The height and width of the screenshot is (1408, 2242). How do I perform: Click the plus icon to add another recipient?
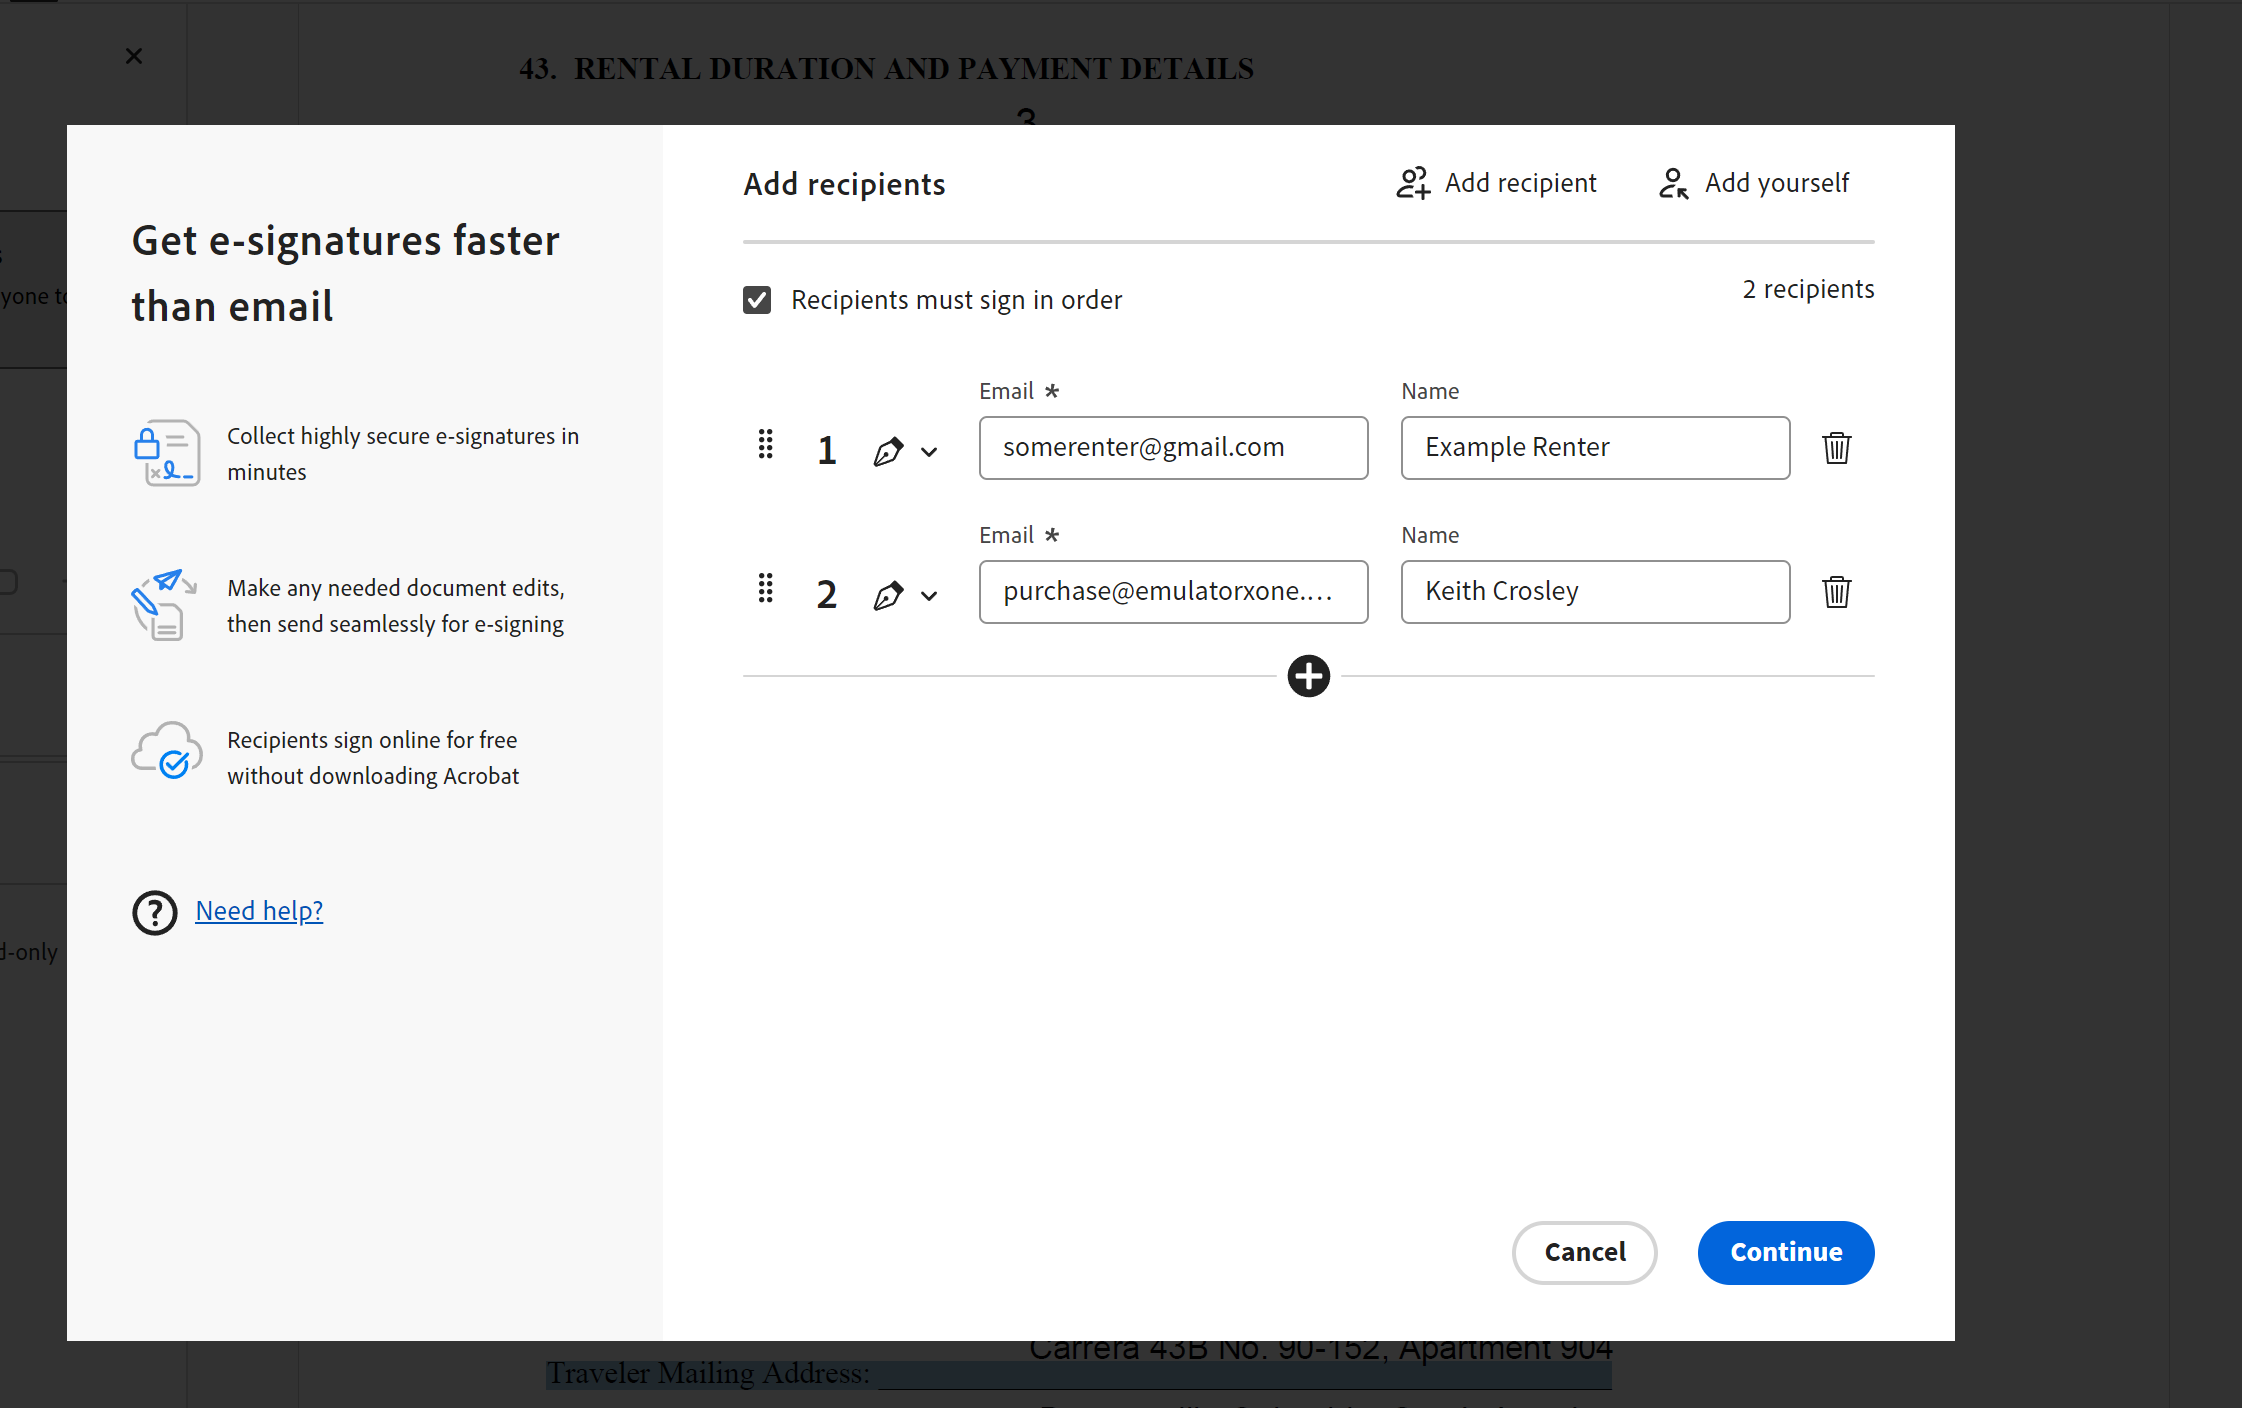pyautogui.click(x=1308, y=677)
